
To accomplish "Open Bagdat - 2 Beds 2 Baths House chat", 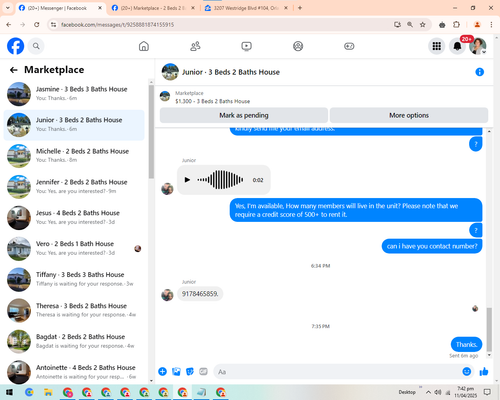I will [x=74, y=341].
